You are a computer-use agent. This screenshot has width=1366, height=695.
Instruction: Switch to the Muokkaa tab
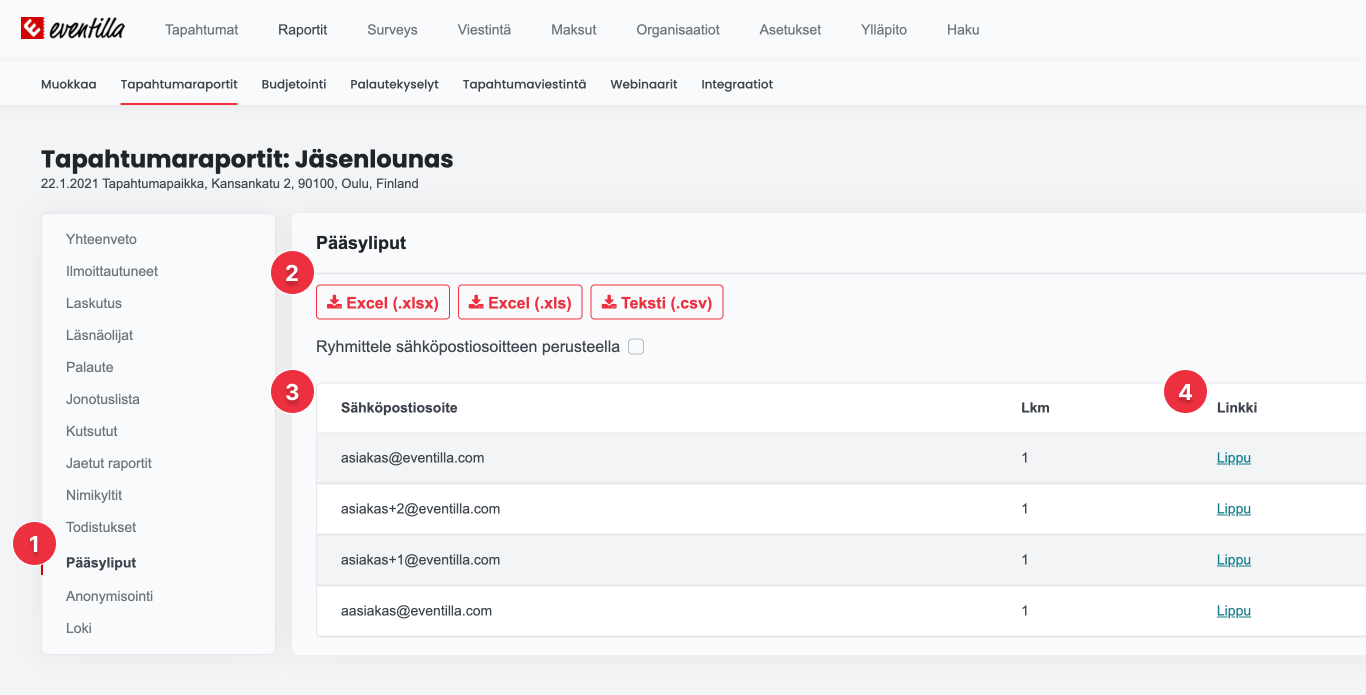(69, 84)
